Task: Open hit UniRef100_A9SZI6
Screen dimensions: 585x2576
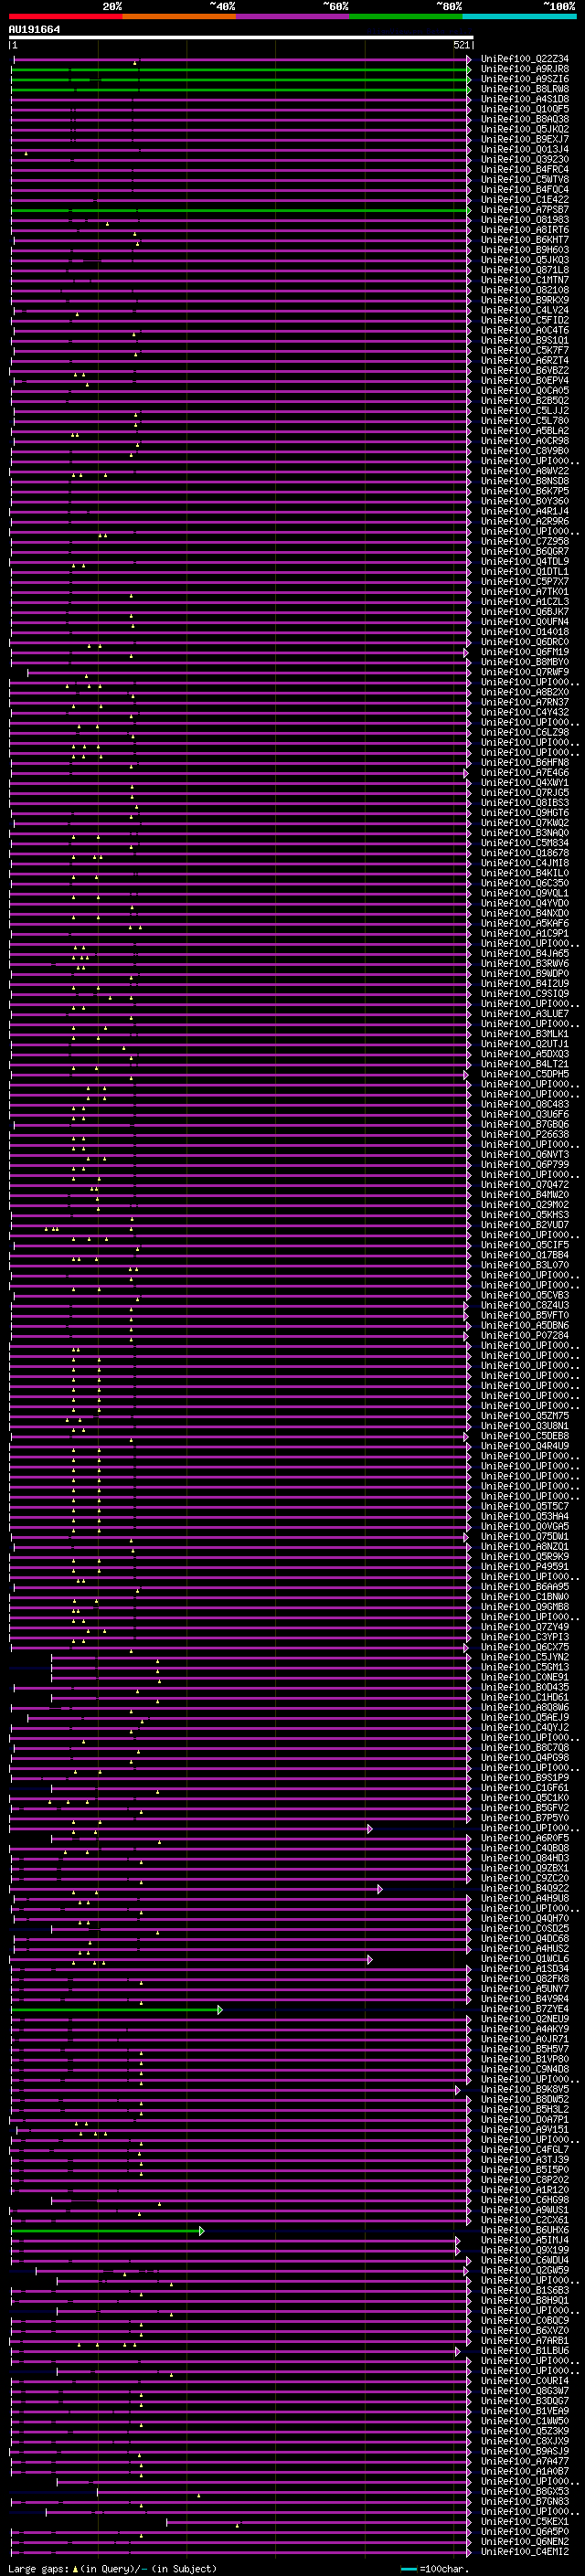Action: pos(525,79)
